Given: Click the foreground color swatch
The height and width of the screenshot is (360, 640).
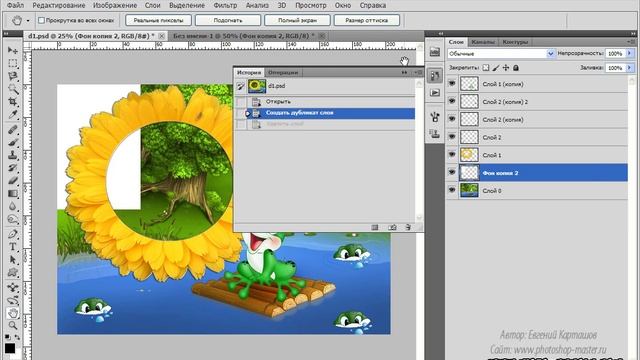Looking at the screenshot, I should pos(10,348).
